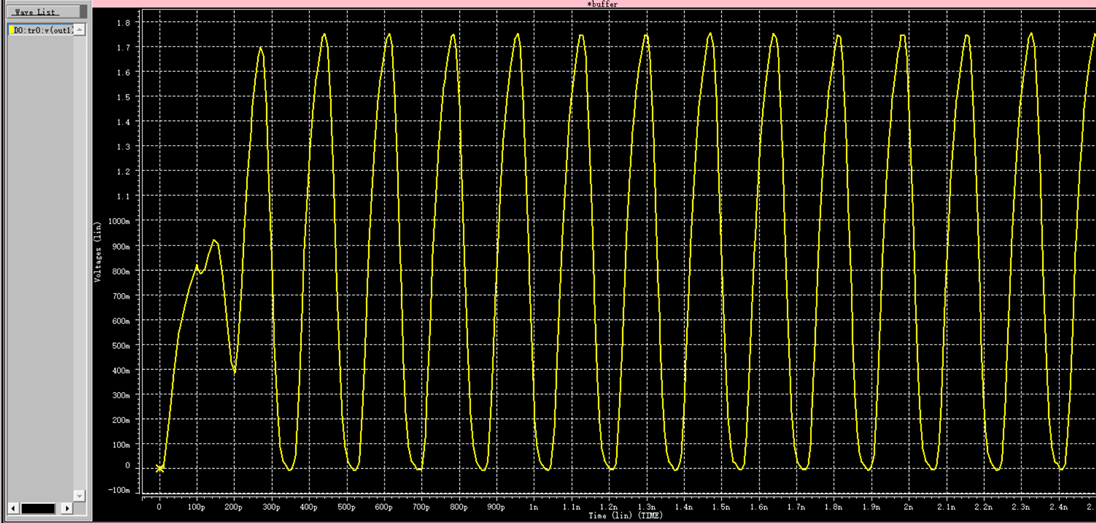Click the 100p tick label on time axis
1096x523 pixels.
pyautogui.click(x=196, y=506)
